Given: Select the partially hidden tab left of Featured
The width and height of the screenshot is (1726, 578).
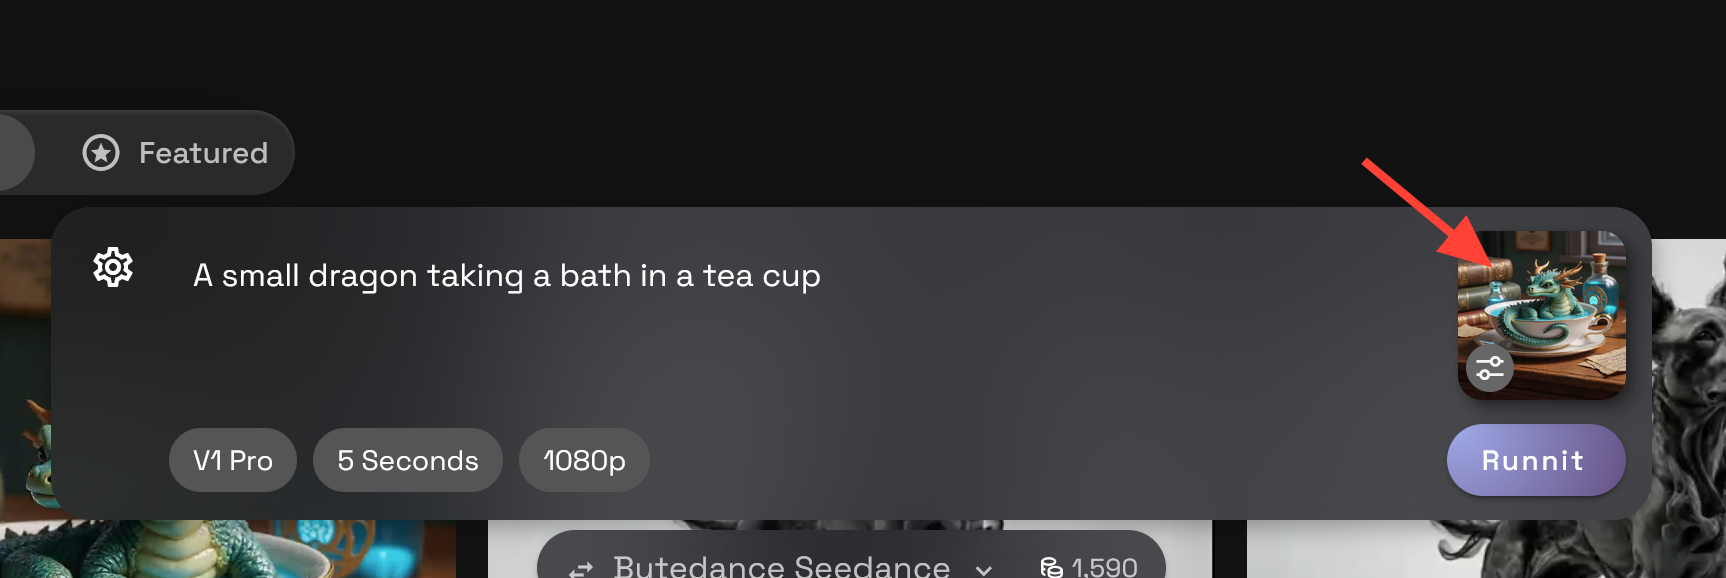Looking at the screenshot, I should tap(15, 153).
